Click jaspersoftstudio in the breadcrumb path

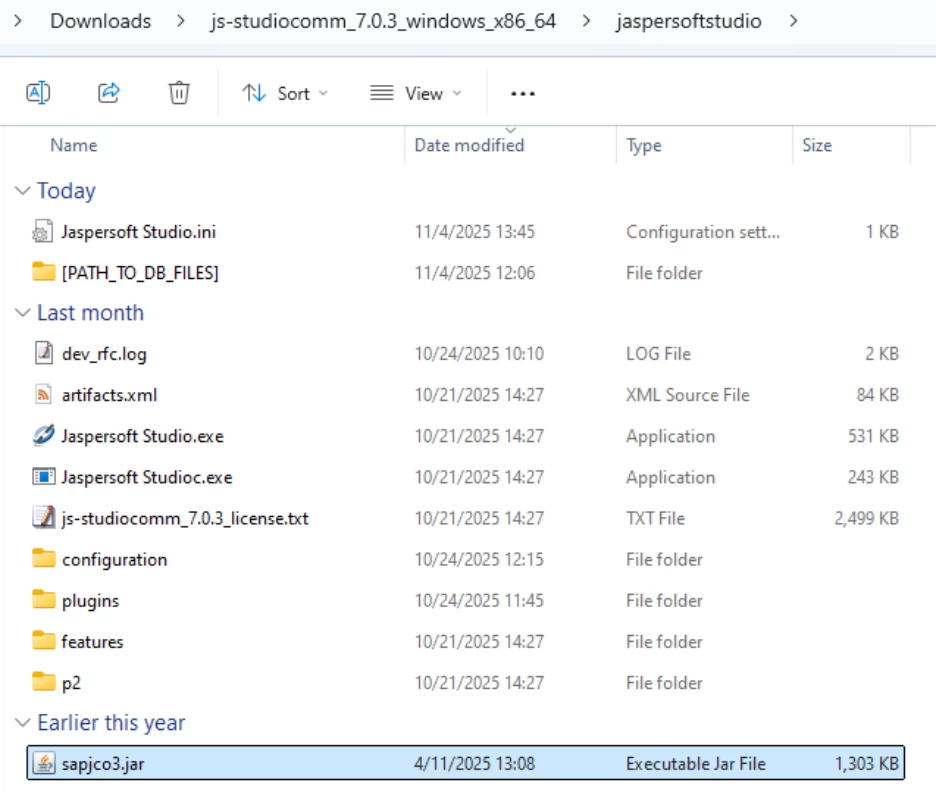(689, 21)
